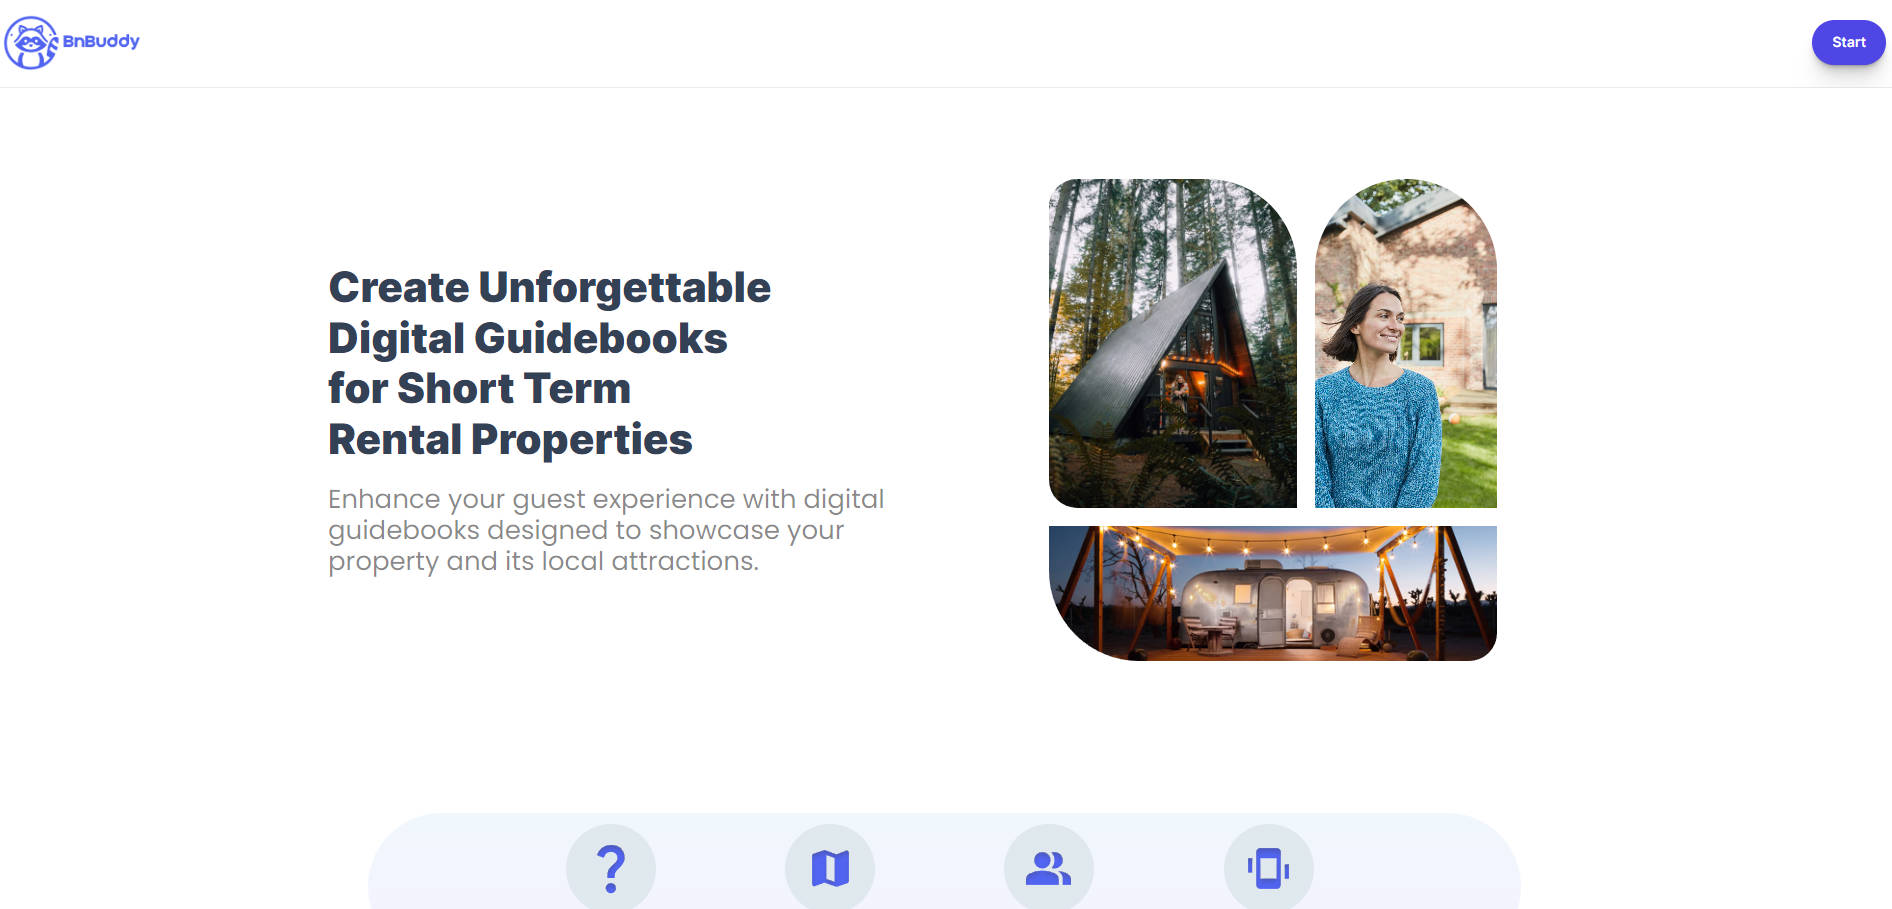Screen dimensions: 1892x909
Task: Click the BnBuddy wordmark text
Action: click(101, 41)
